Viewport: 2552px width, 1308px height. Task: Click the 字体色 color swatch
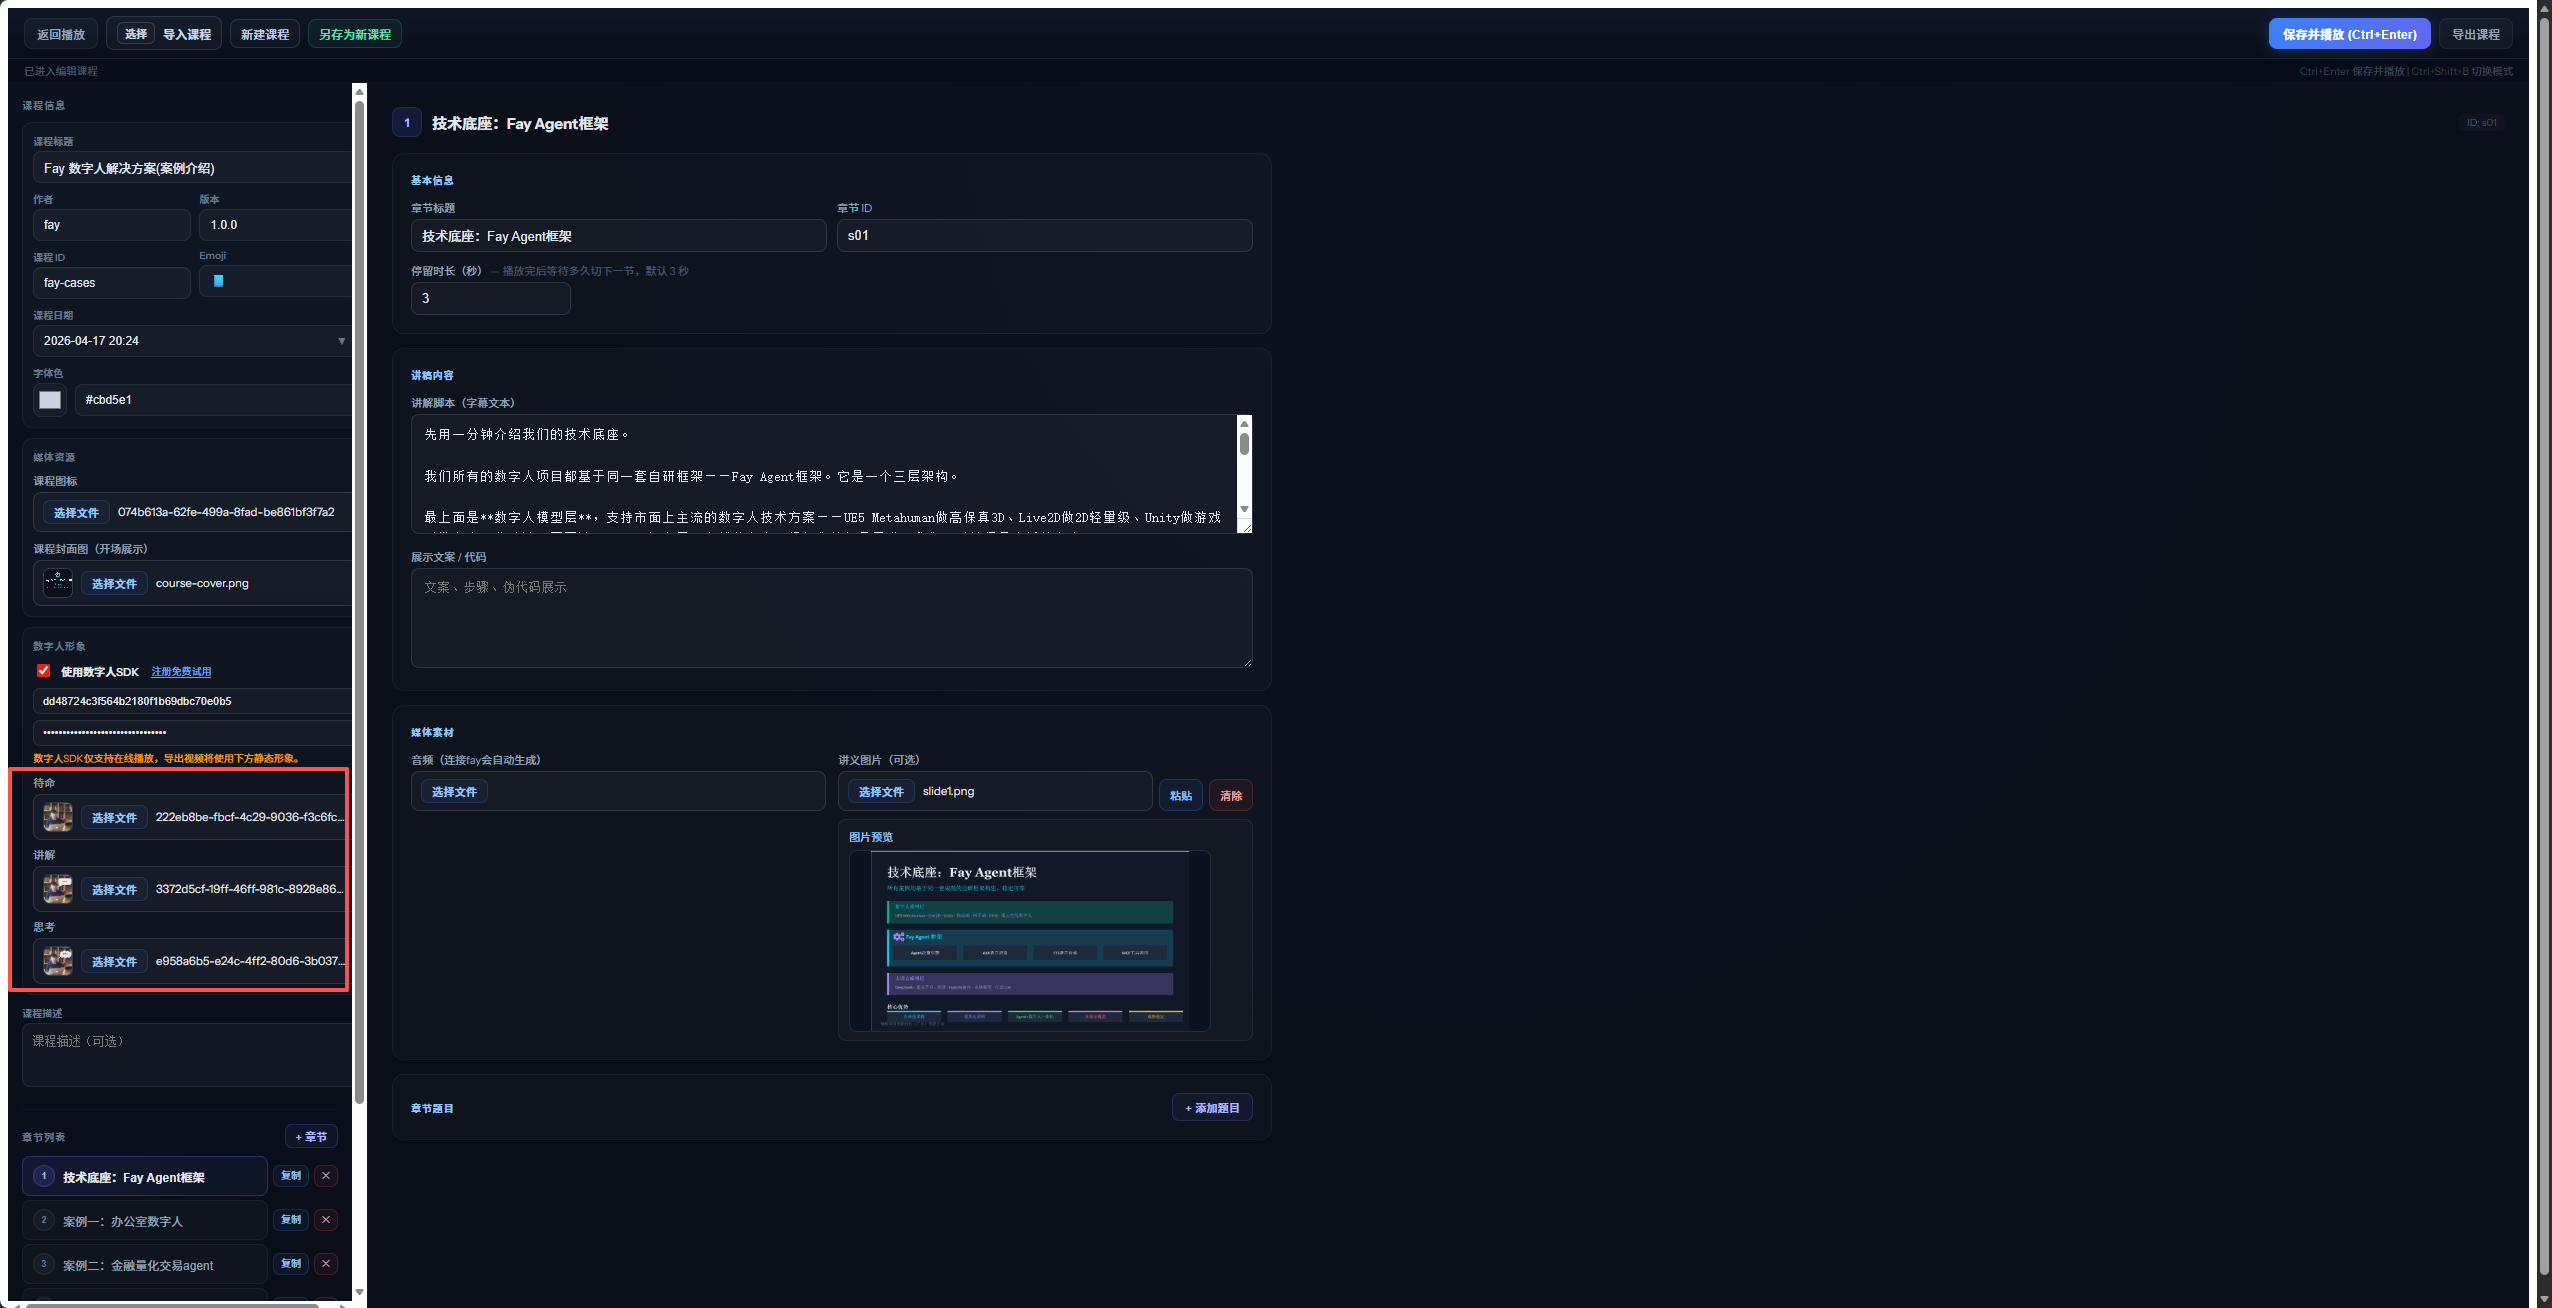[50, 400]
